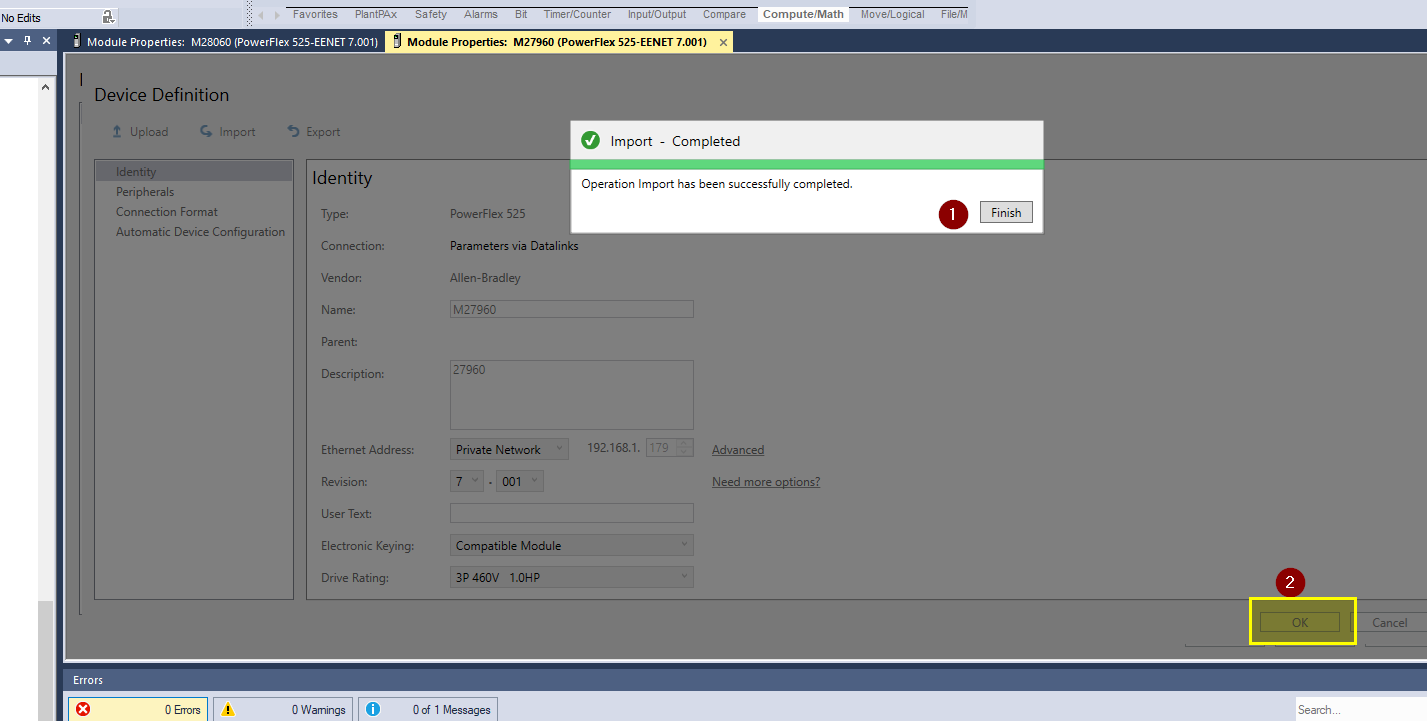1427x721 pixels.
Task: Close the left docked pane
Action: [45, 41]
